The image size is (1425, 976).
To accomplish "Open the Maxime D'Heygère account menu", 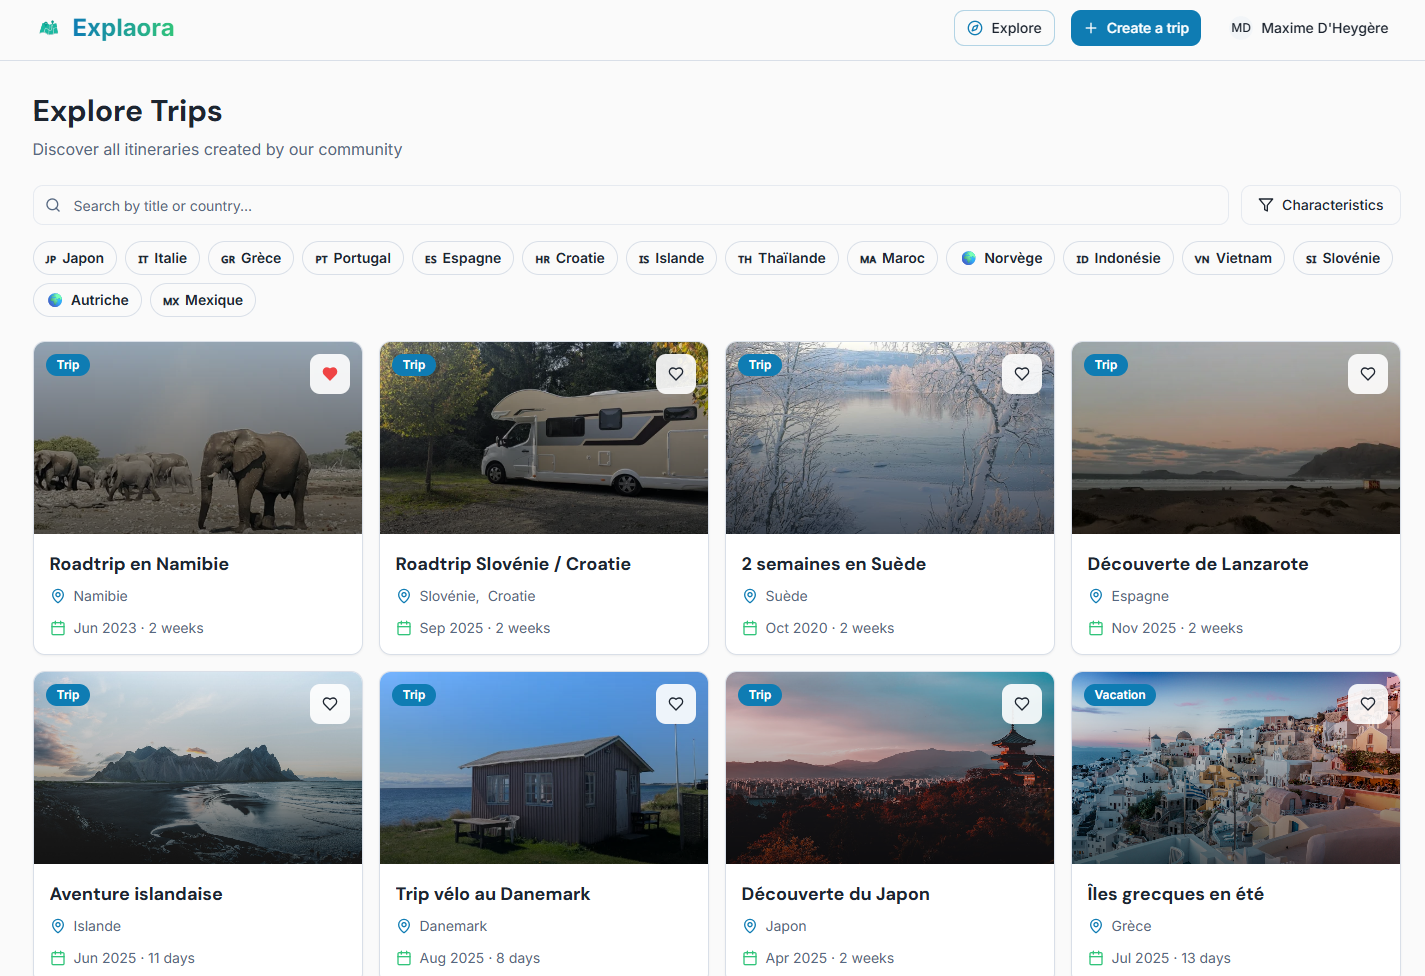I will pyautogui.click(x=1310, y=28).
